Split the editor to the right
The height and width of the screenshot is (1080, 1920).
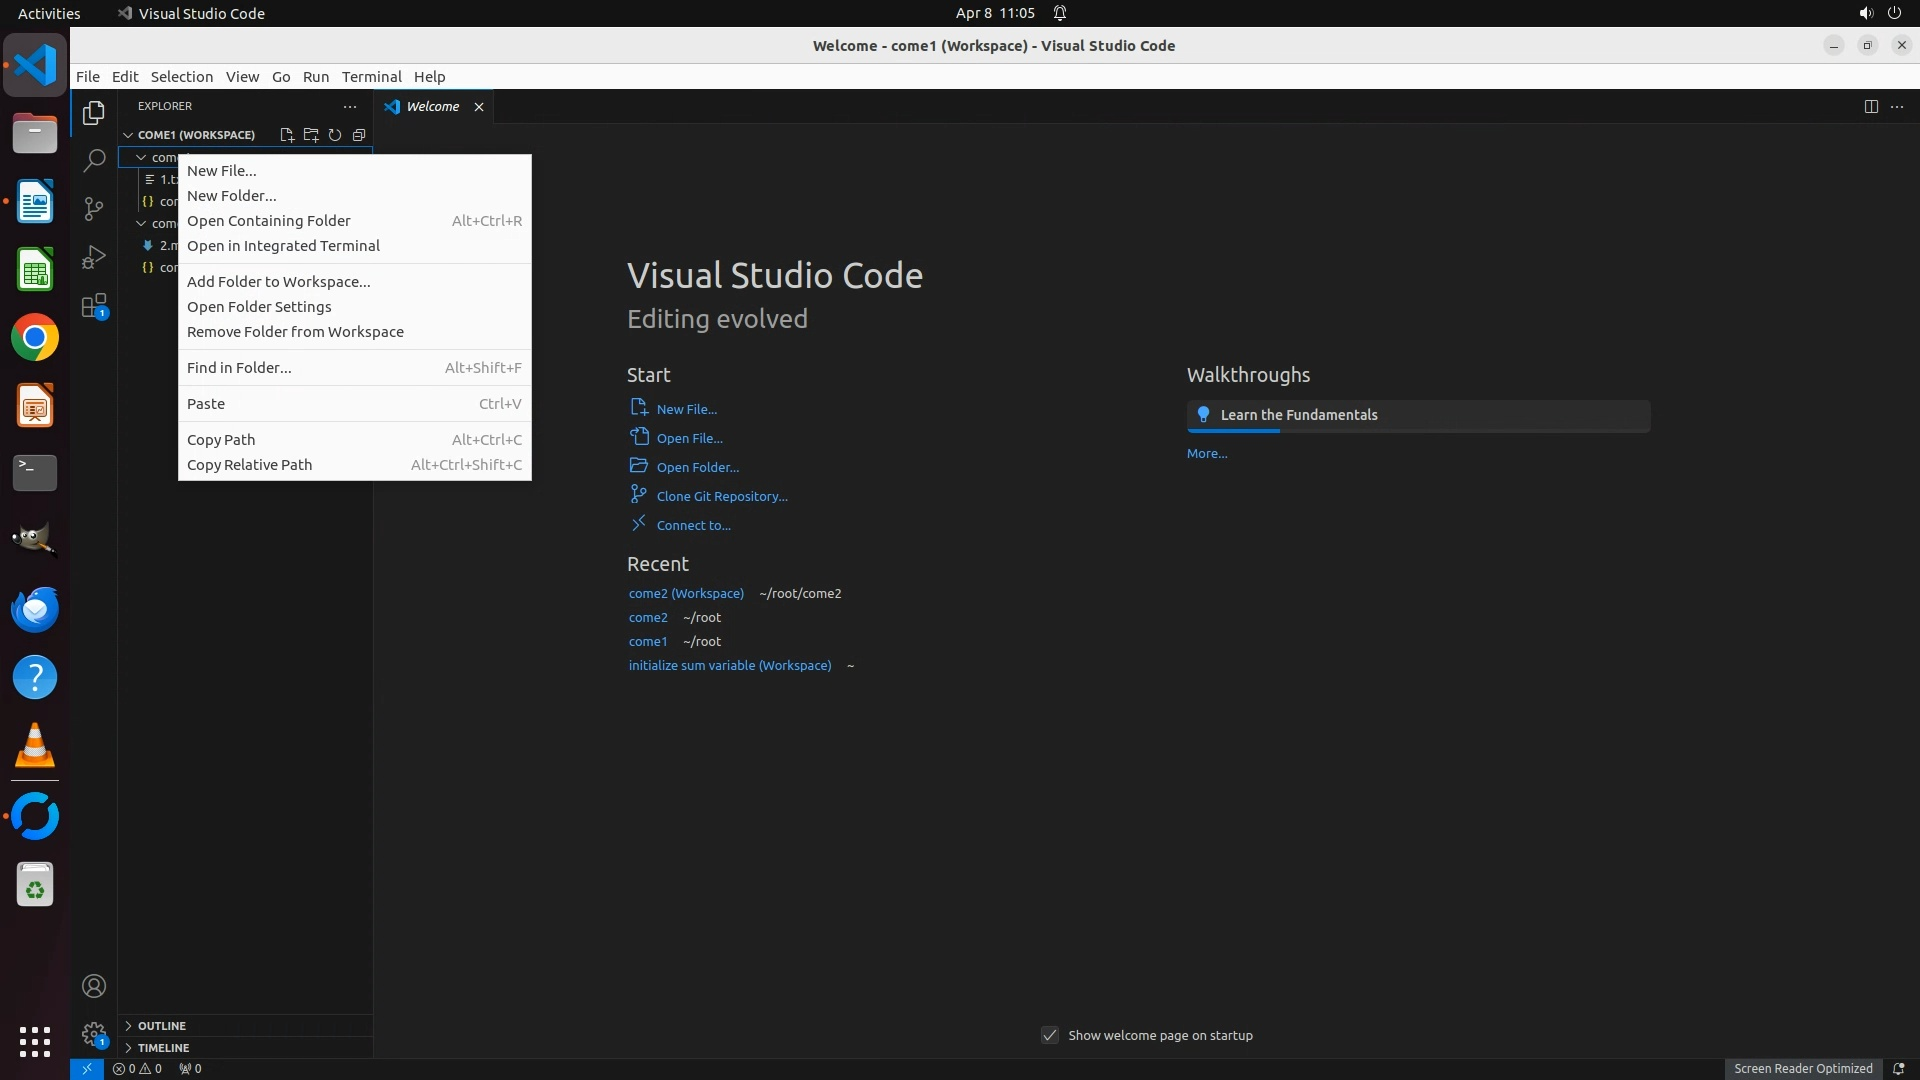[x=1871, y=107]
